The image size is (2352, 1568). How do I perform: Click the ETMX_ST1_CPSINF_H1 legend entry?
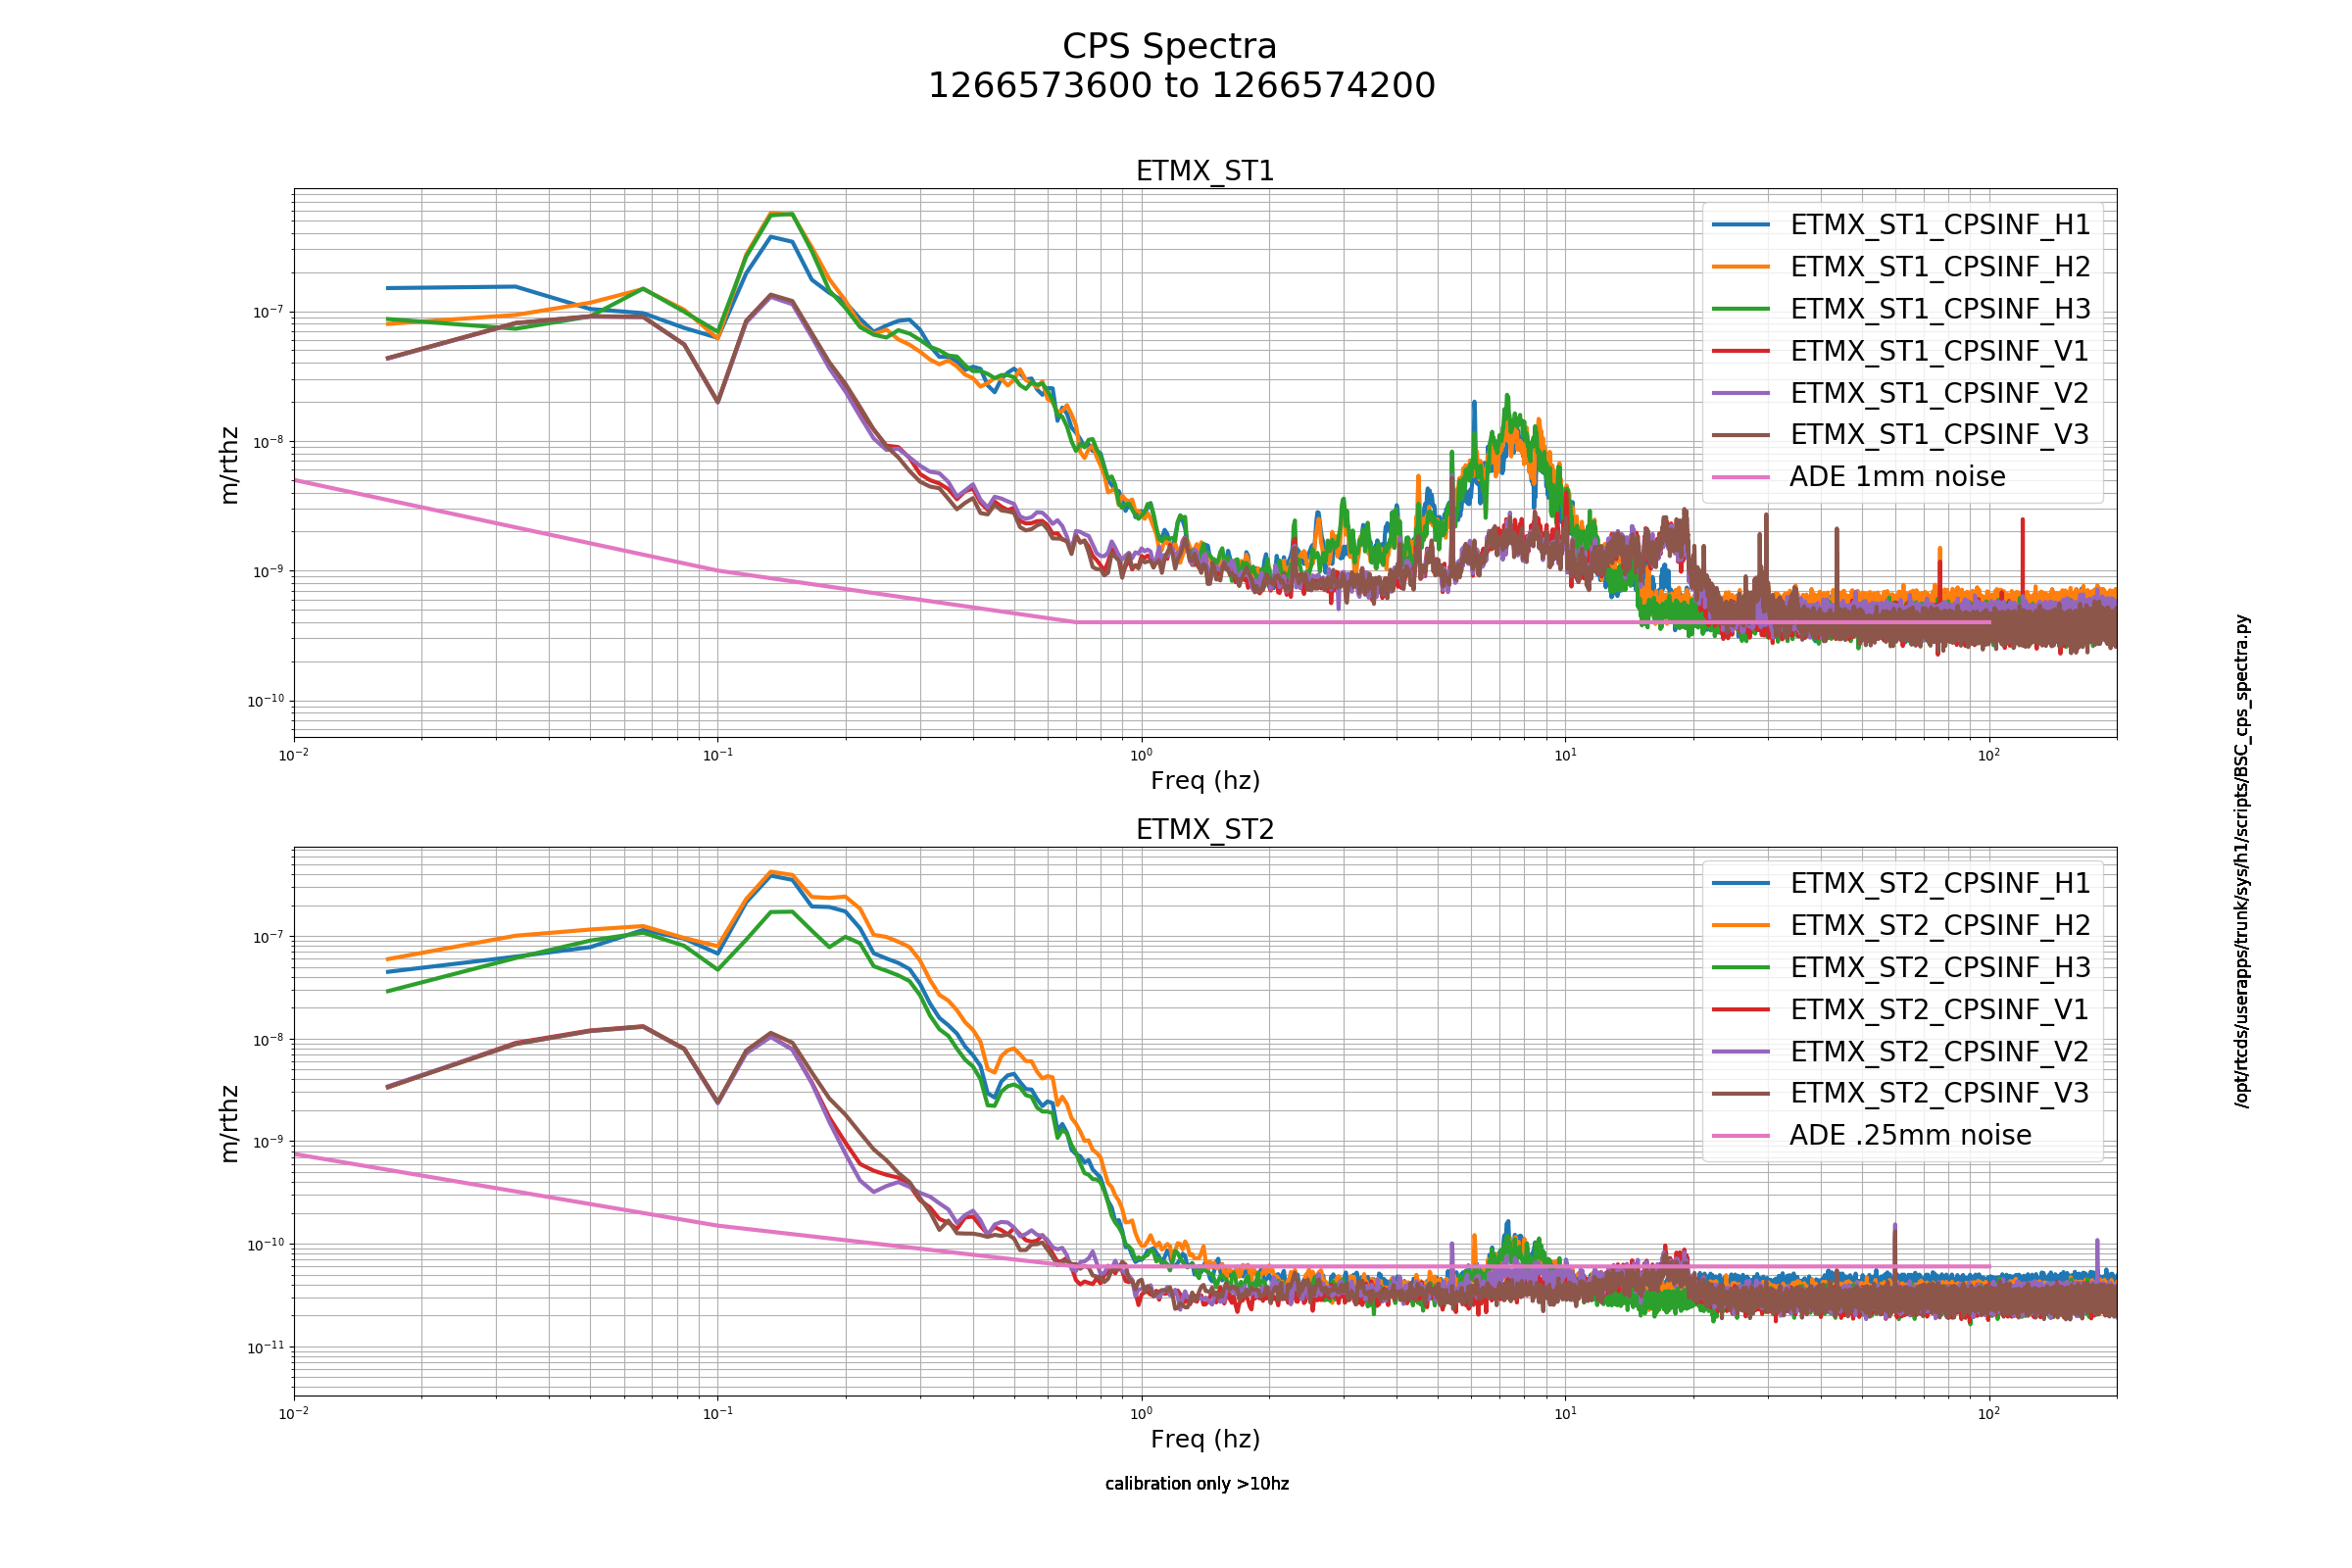(x=1900, y=225)
